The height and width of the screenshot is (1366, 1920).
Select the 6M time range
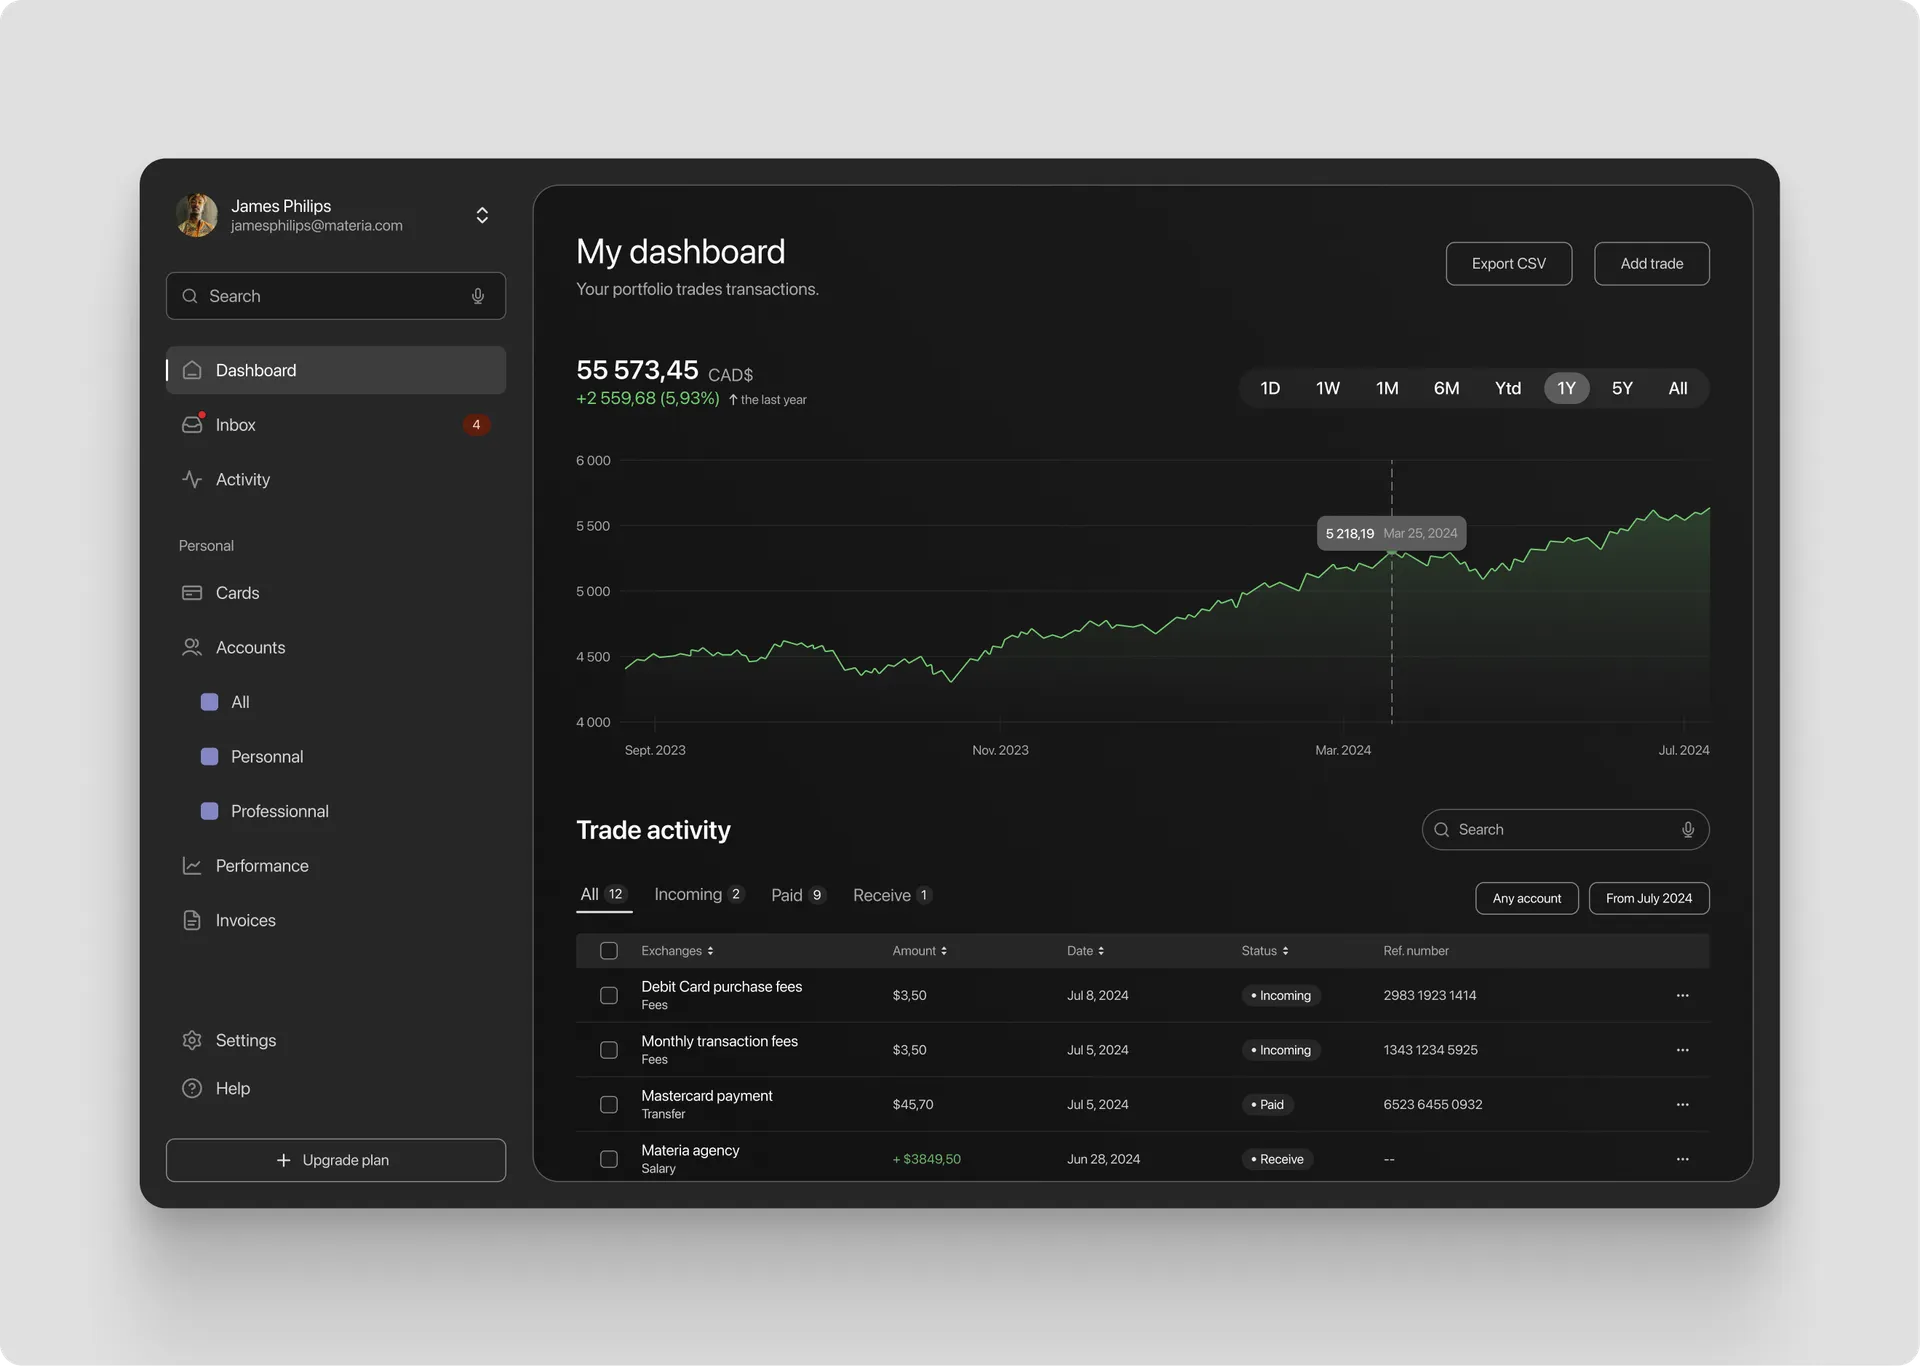click(1446, 388)
